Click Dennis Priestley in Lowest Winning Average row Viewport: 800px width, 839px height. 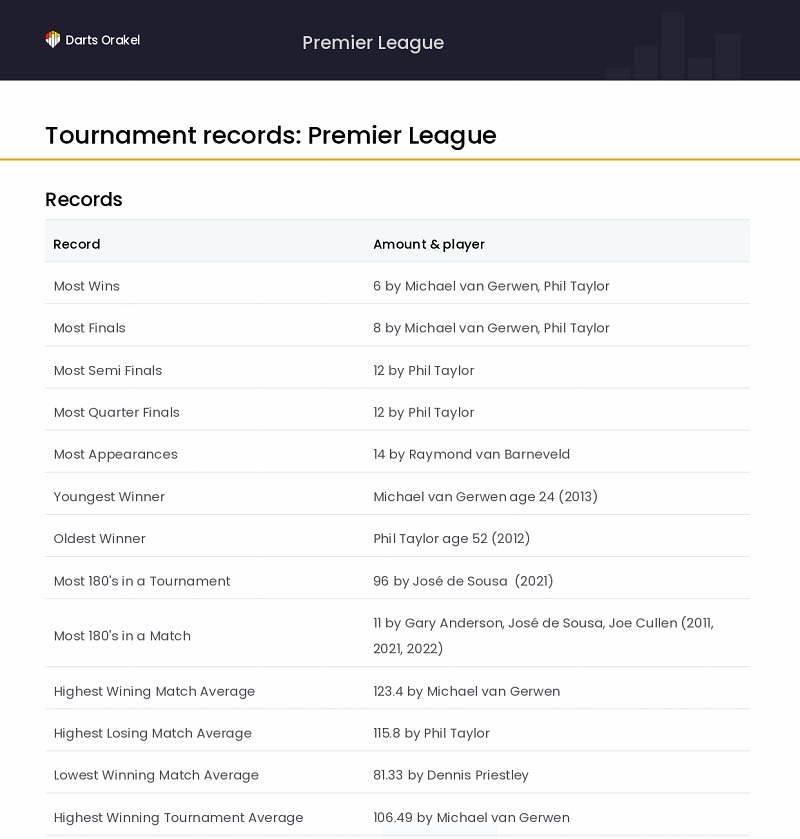pos(477,775)
